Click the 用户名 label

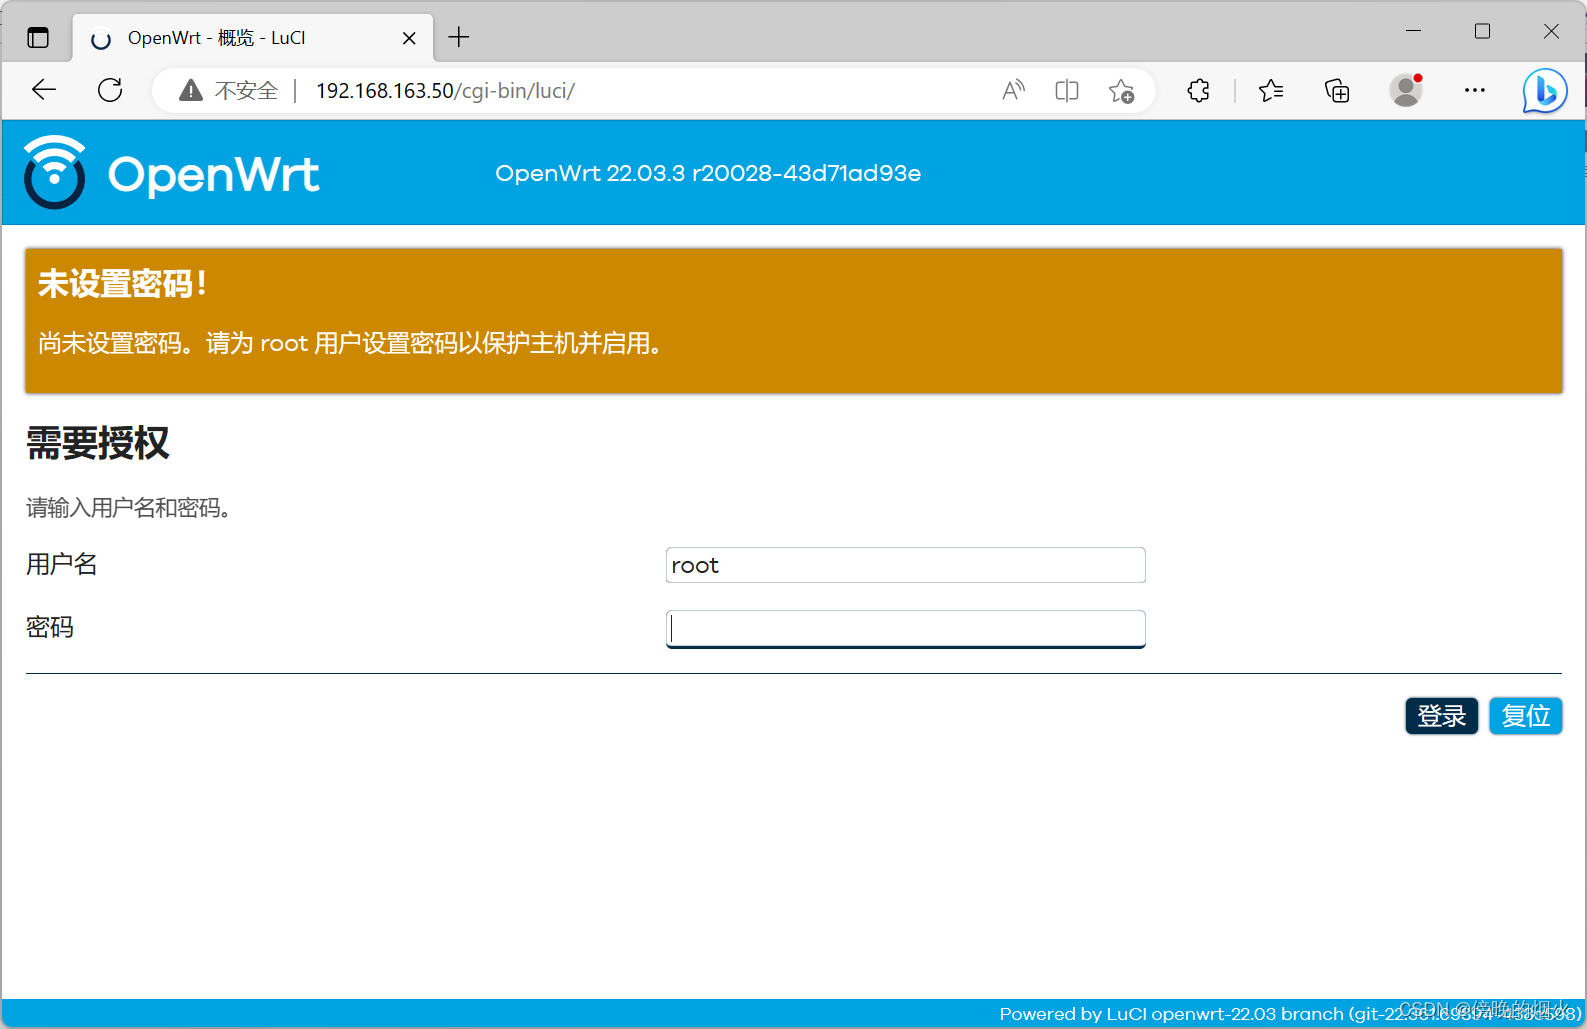(62, 565)
